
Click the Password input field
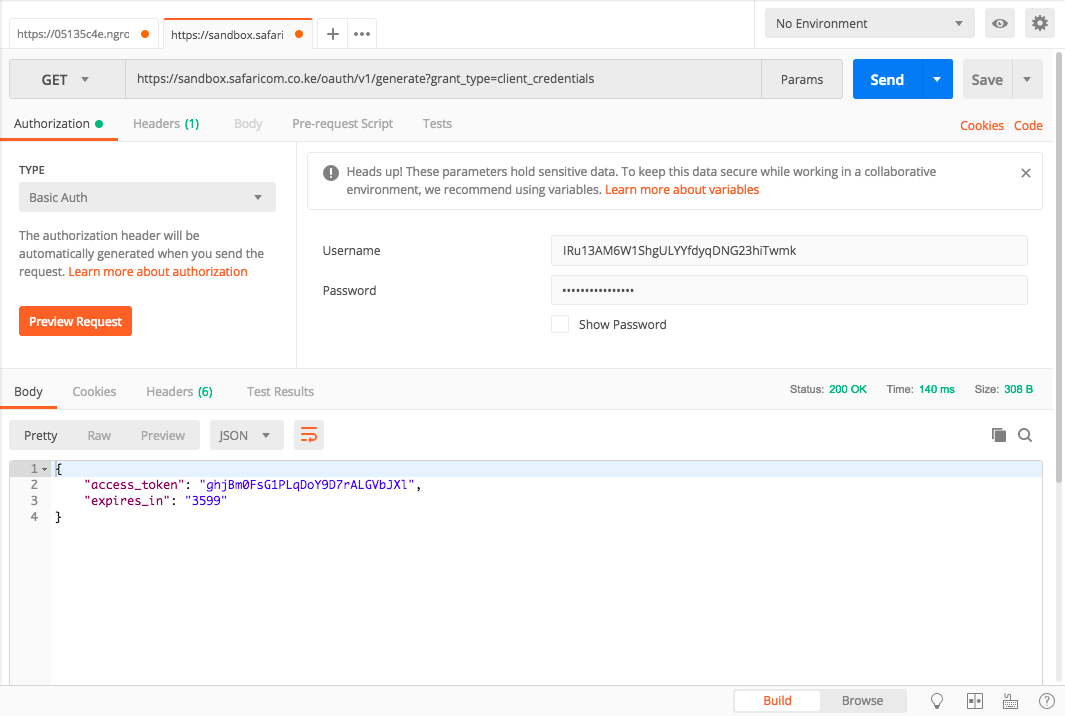point(789,290)
